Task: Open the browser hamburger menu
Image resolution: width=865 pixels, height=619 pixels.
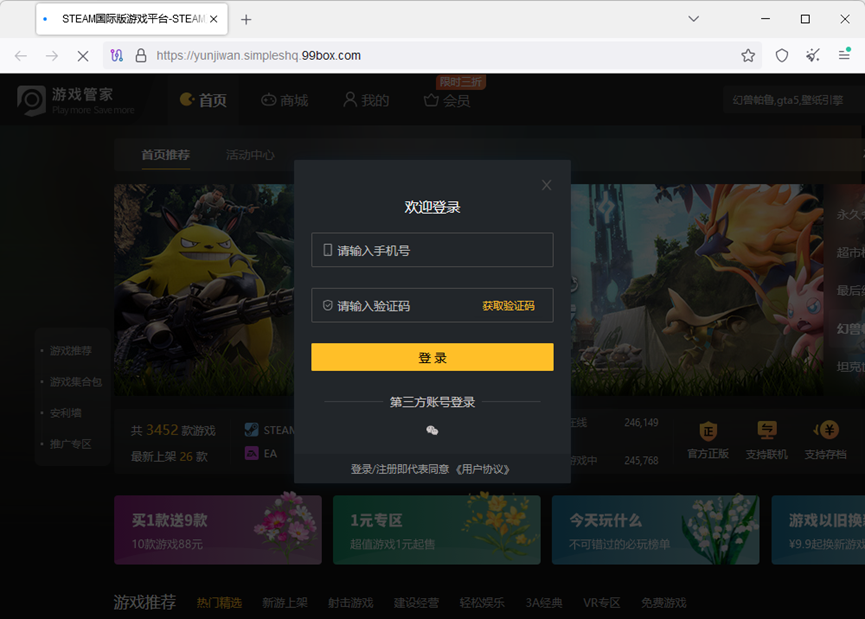Action: click(x=844, y=55)
